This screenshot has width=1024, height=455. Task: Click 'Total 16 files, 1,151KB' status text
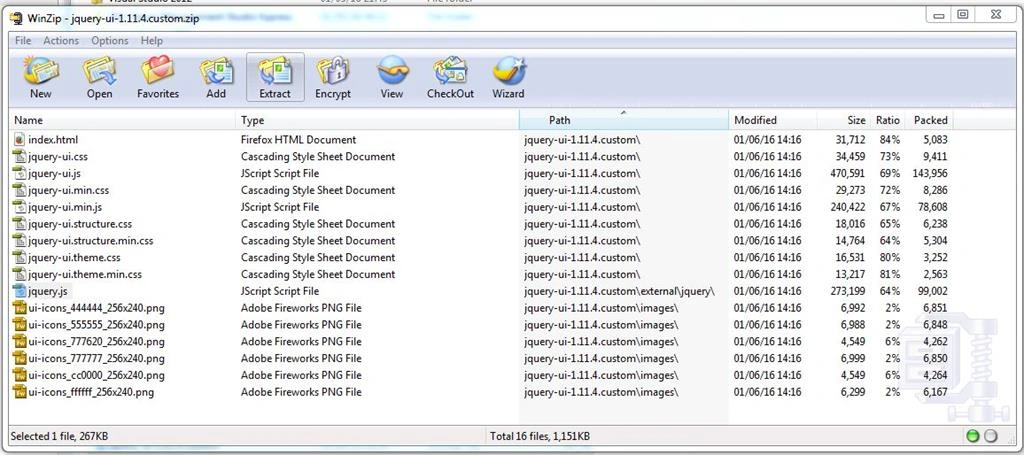coord(540,435)
